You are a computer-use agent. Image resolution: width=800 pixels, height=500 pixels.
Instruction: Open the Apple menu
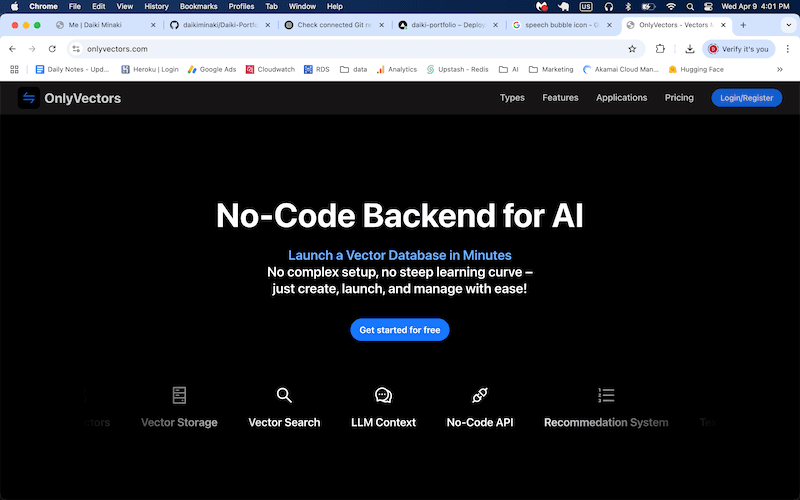click(14, 6)
